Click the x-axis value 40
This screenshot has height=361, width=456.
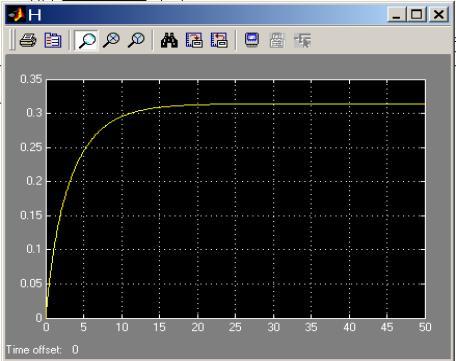(x=349, y=327)
